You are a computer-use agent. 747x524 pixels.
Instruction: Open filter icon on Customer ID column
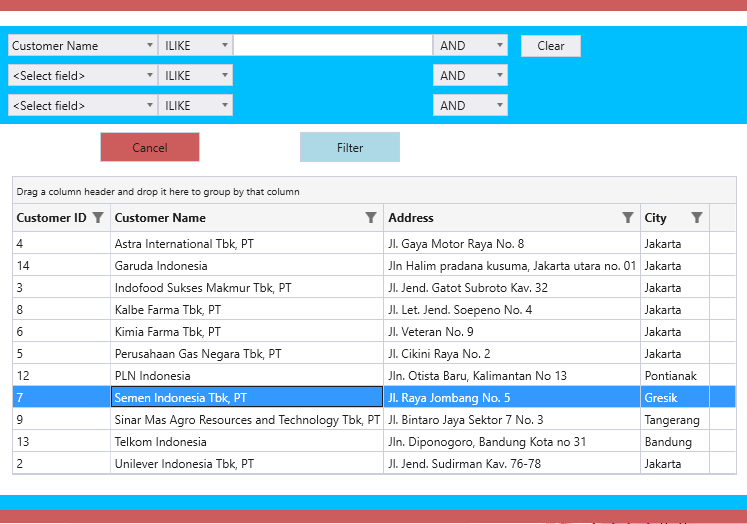tap(98, 218)
